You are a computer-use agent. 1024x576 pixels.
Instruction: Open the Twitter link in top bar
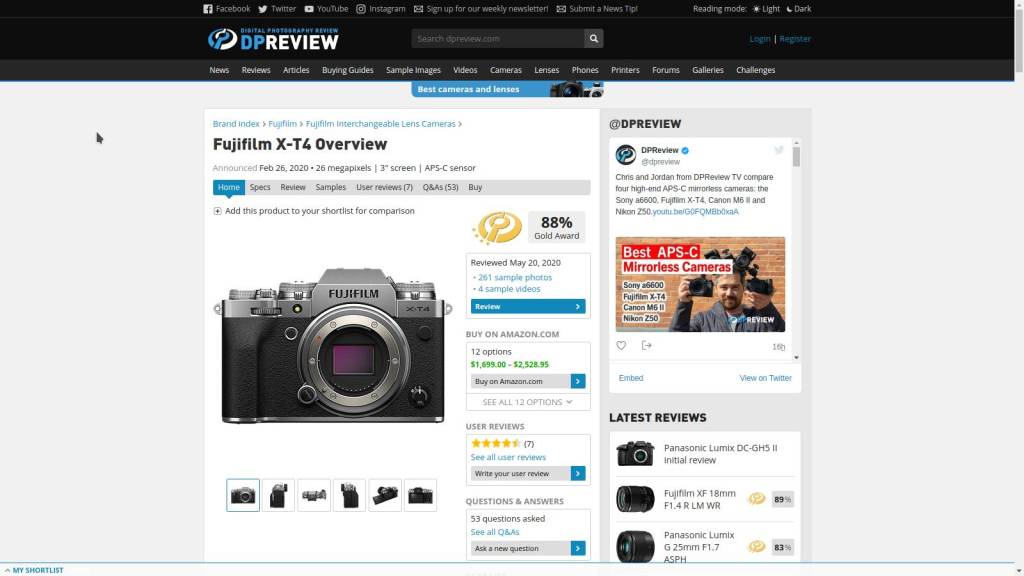click(277, 8)
